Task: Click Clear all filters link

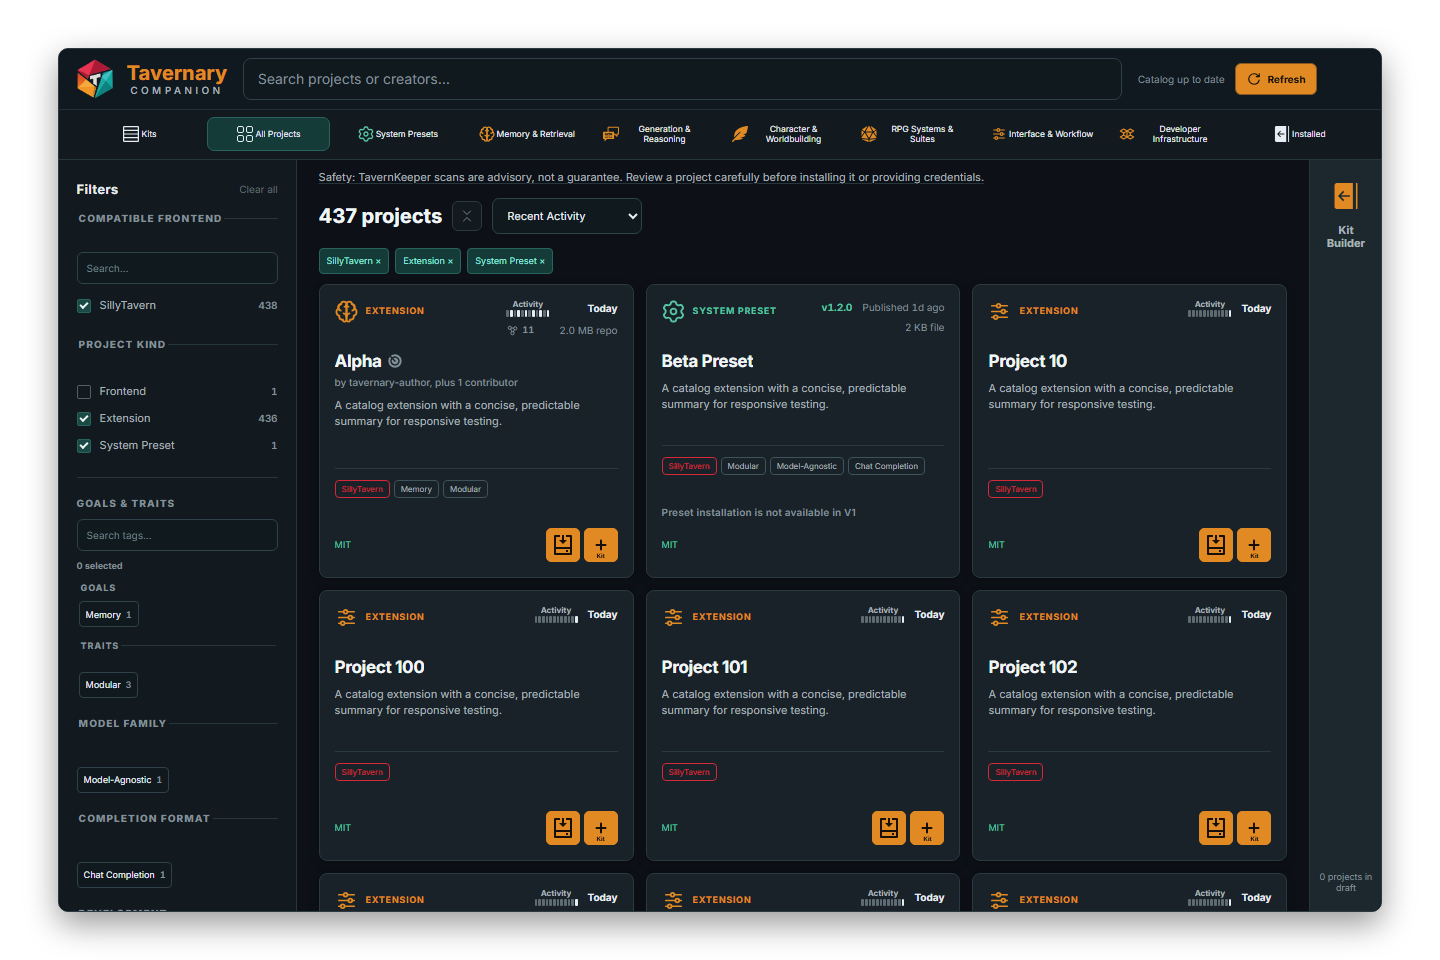Action: (258, 190)
